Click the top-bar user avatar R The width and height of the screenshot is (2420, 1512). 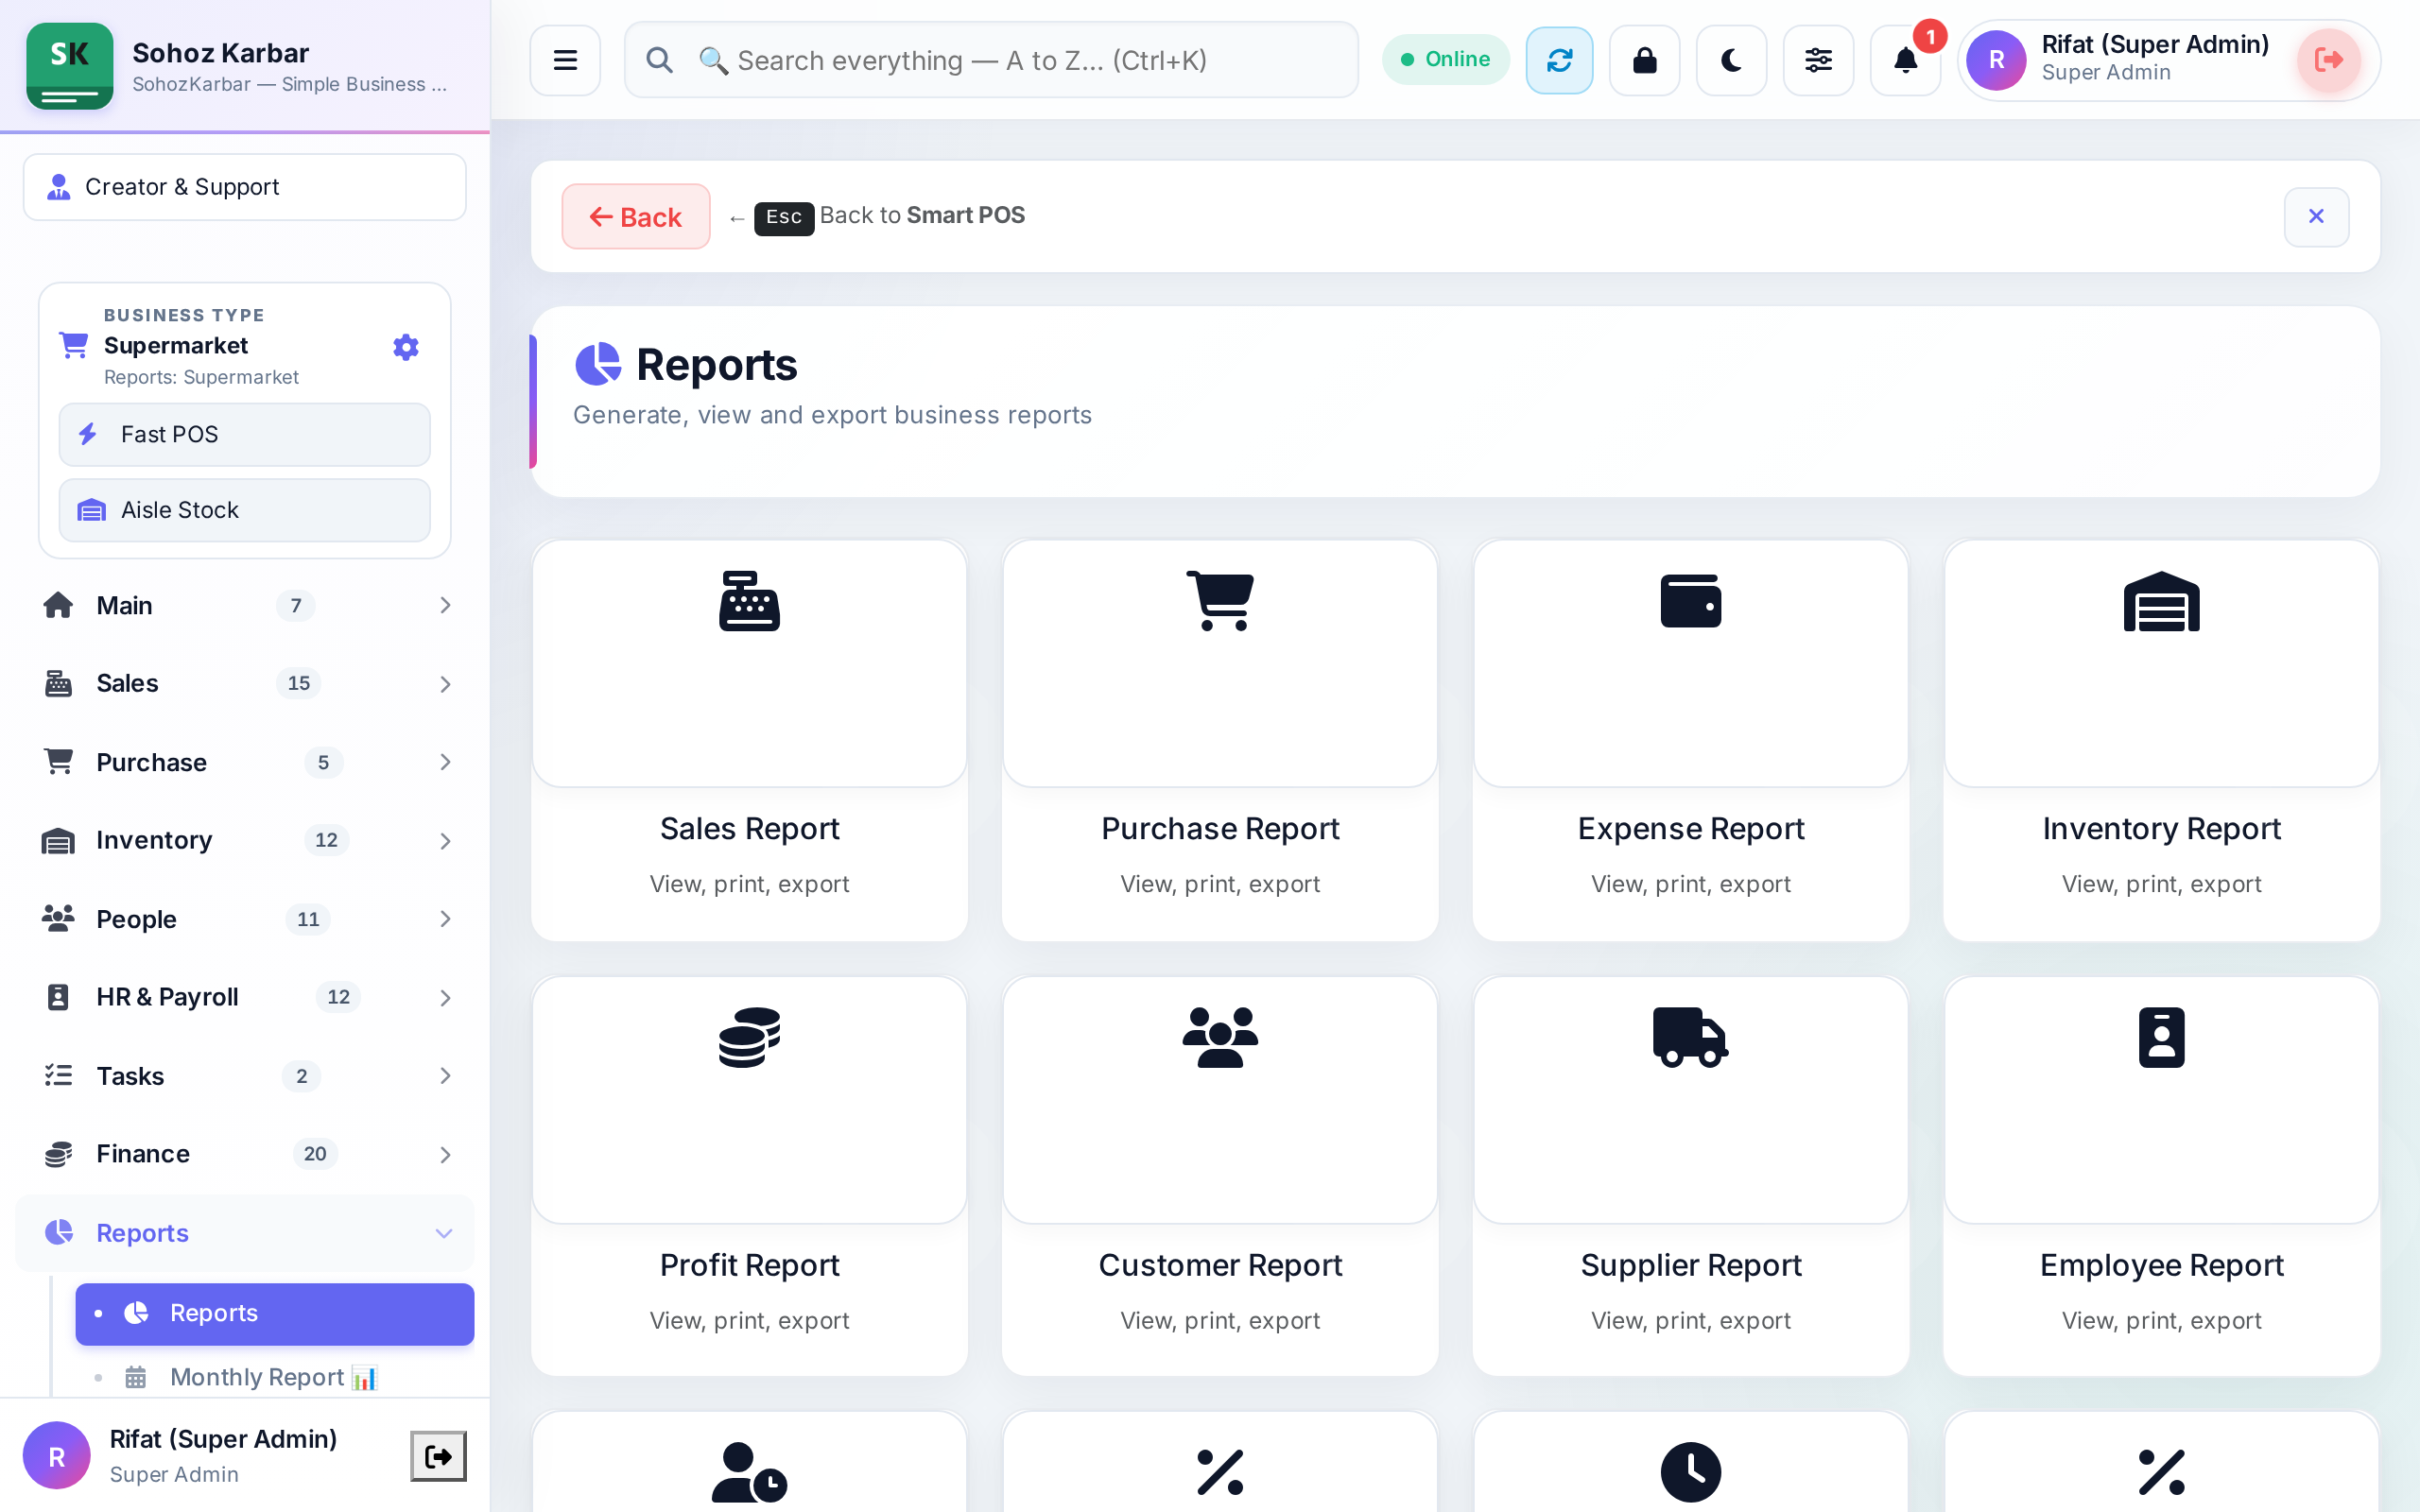(x=1996, y=60)
